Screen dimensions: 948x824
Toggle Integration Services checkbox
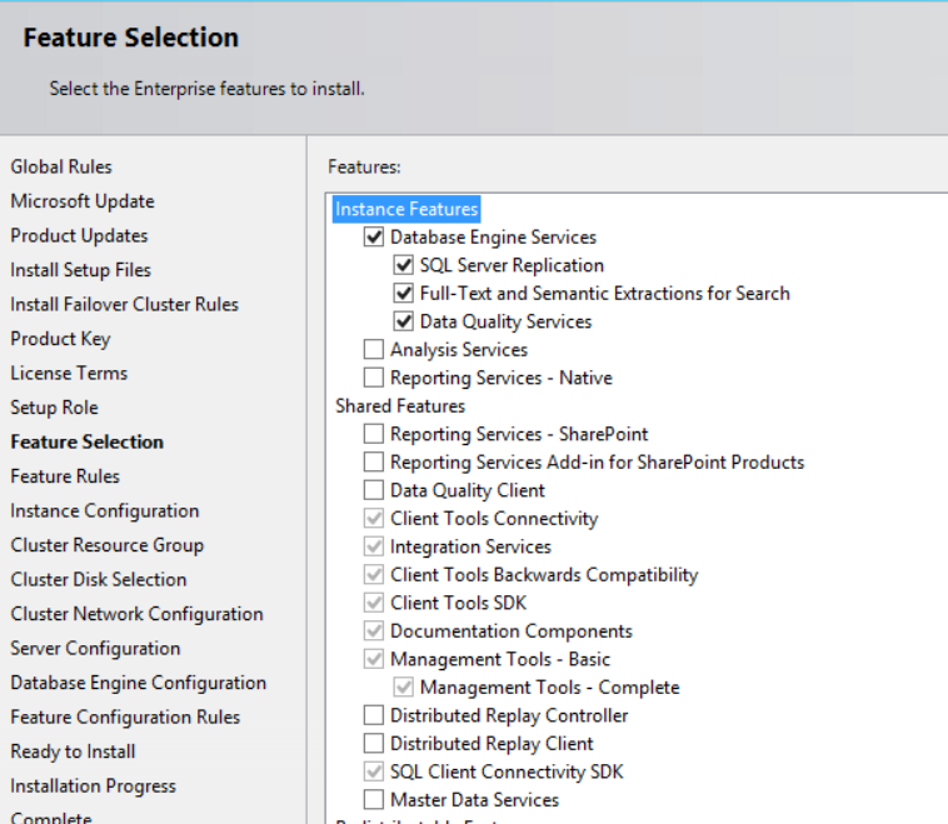374,547
